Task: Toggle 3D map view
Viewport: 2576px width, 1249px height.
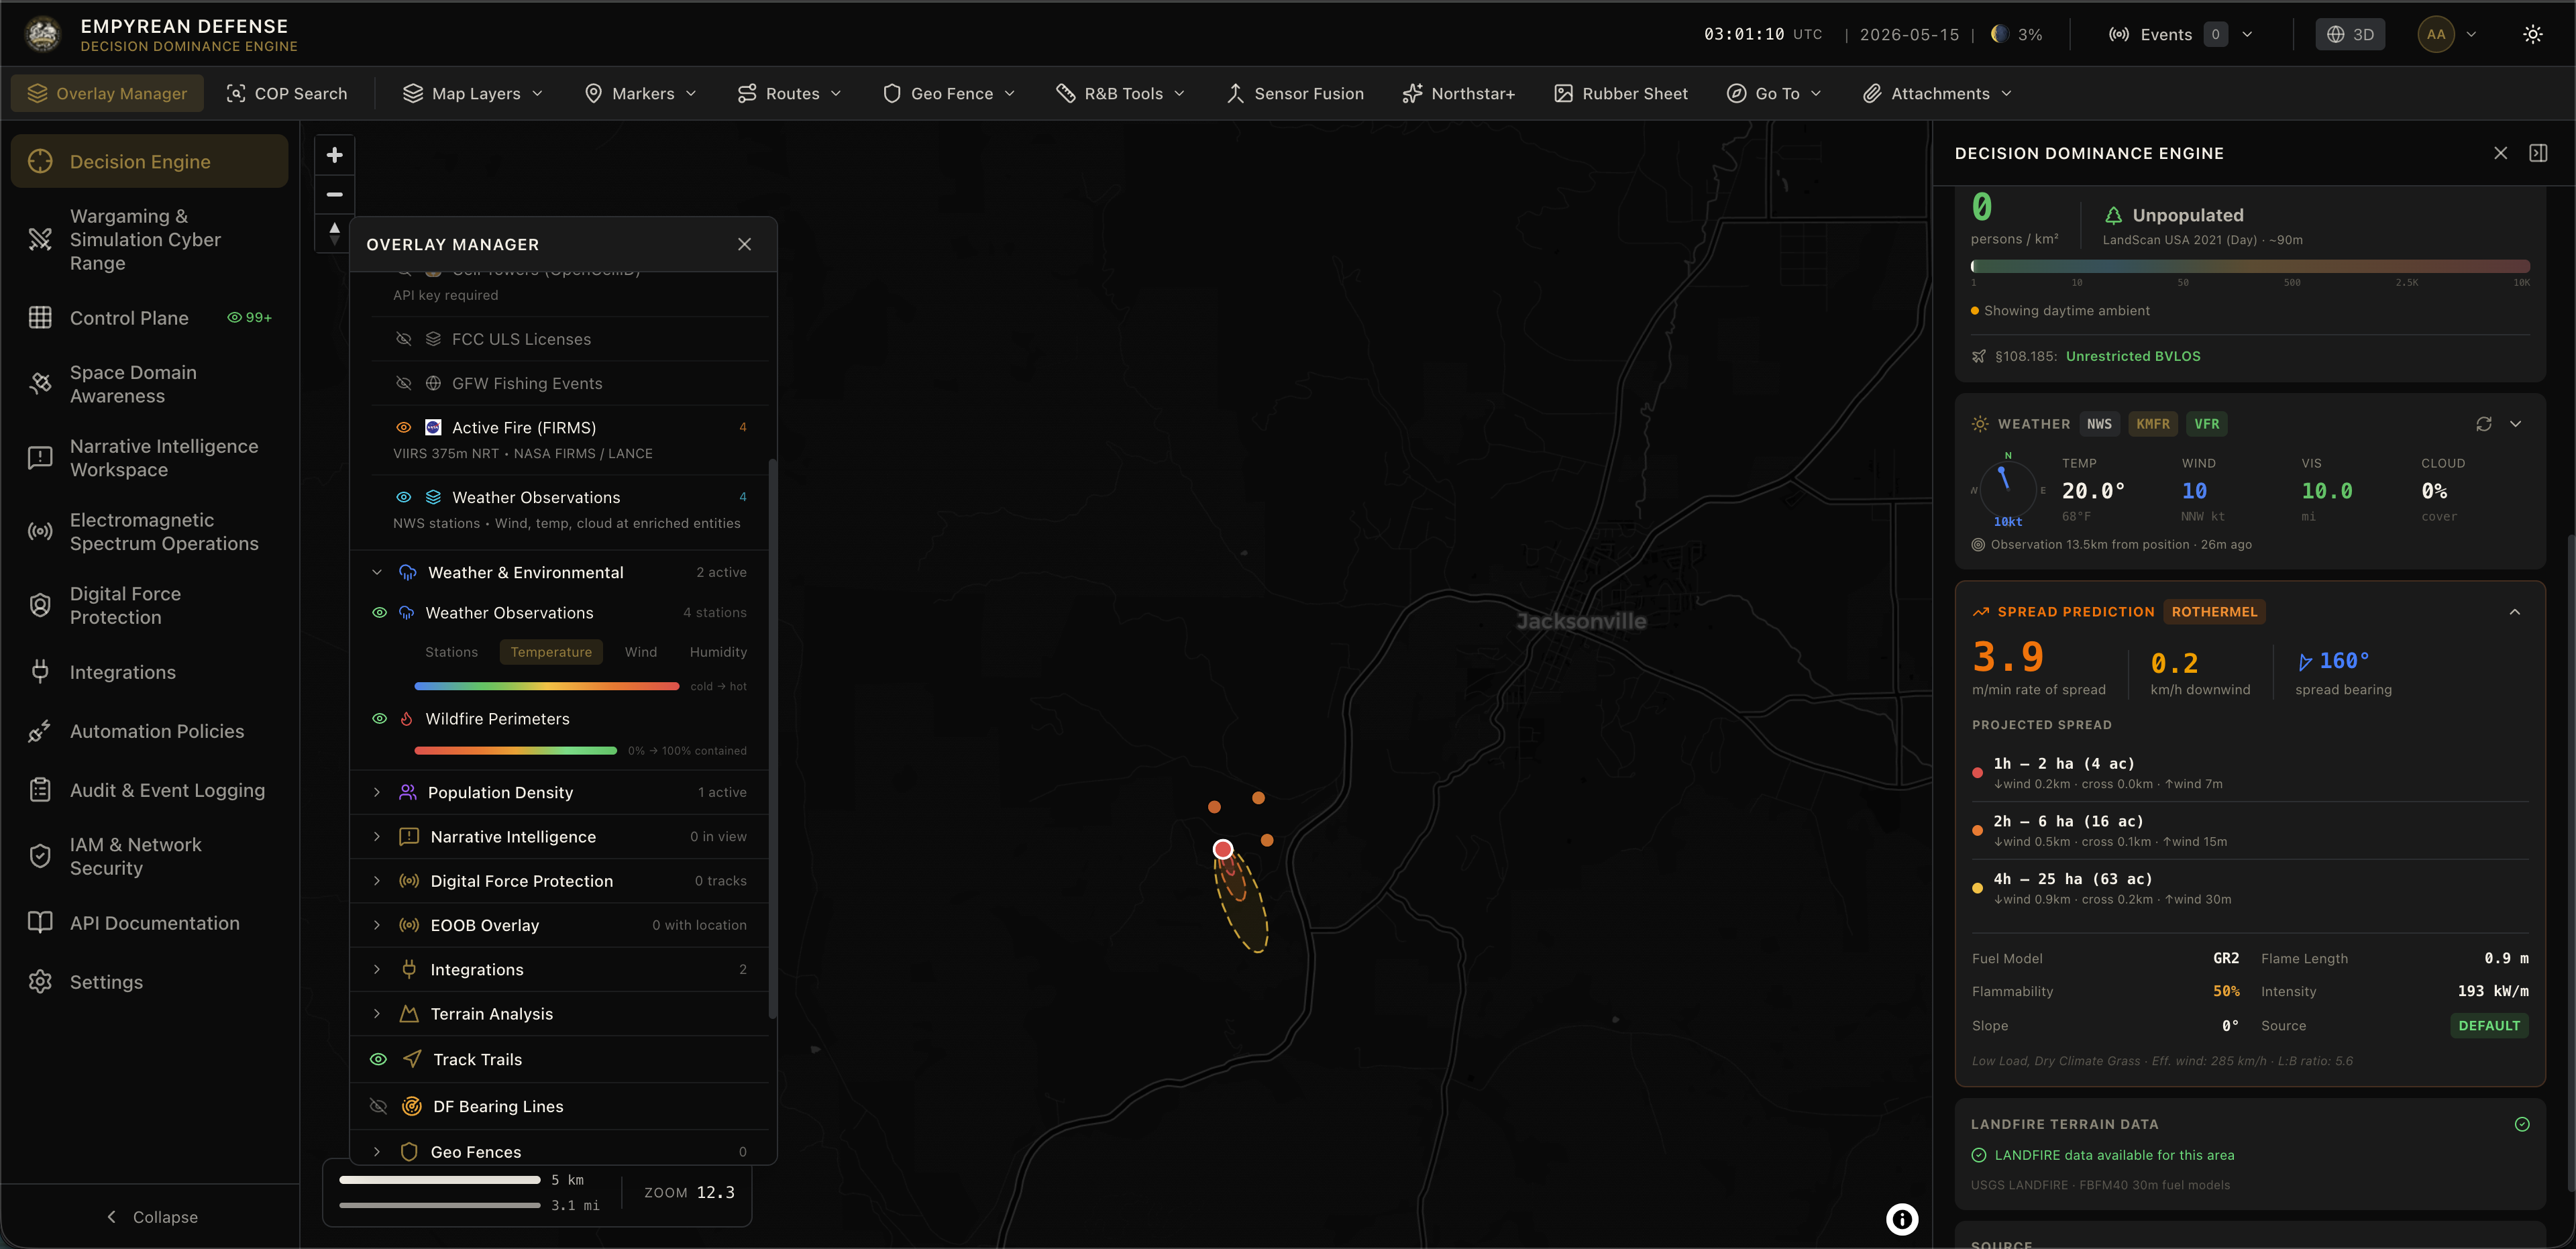Action: point(2350,34)
